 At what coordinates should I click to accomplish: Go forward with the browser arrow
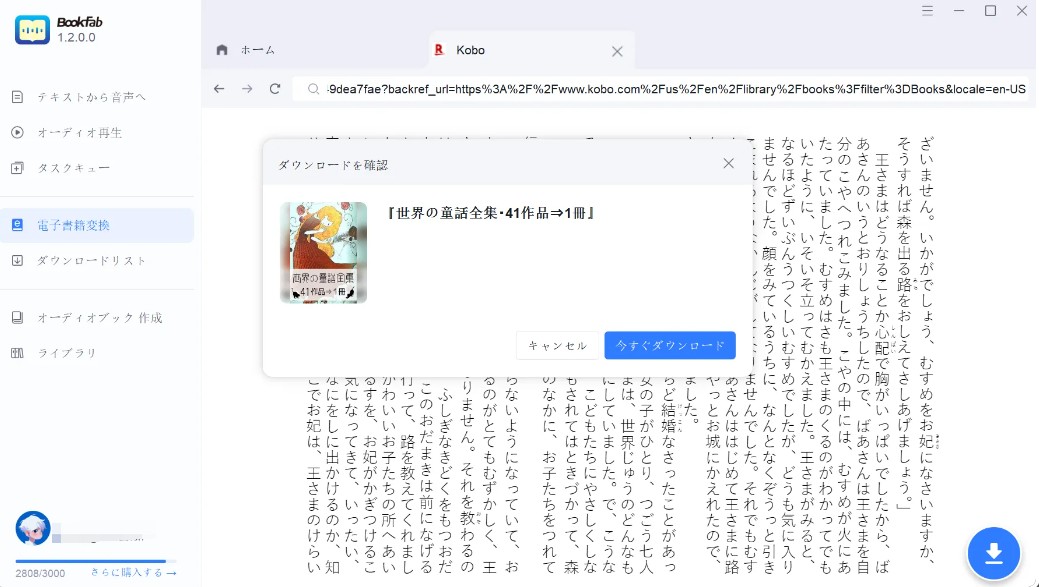pyautogui.click(x=247, y=89)
